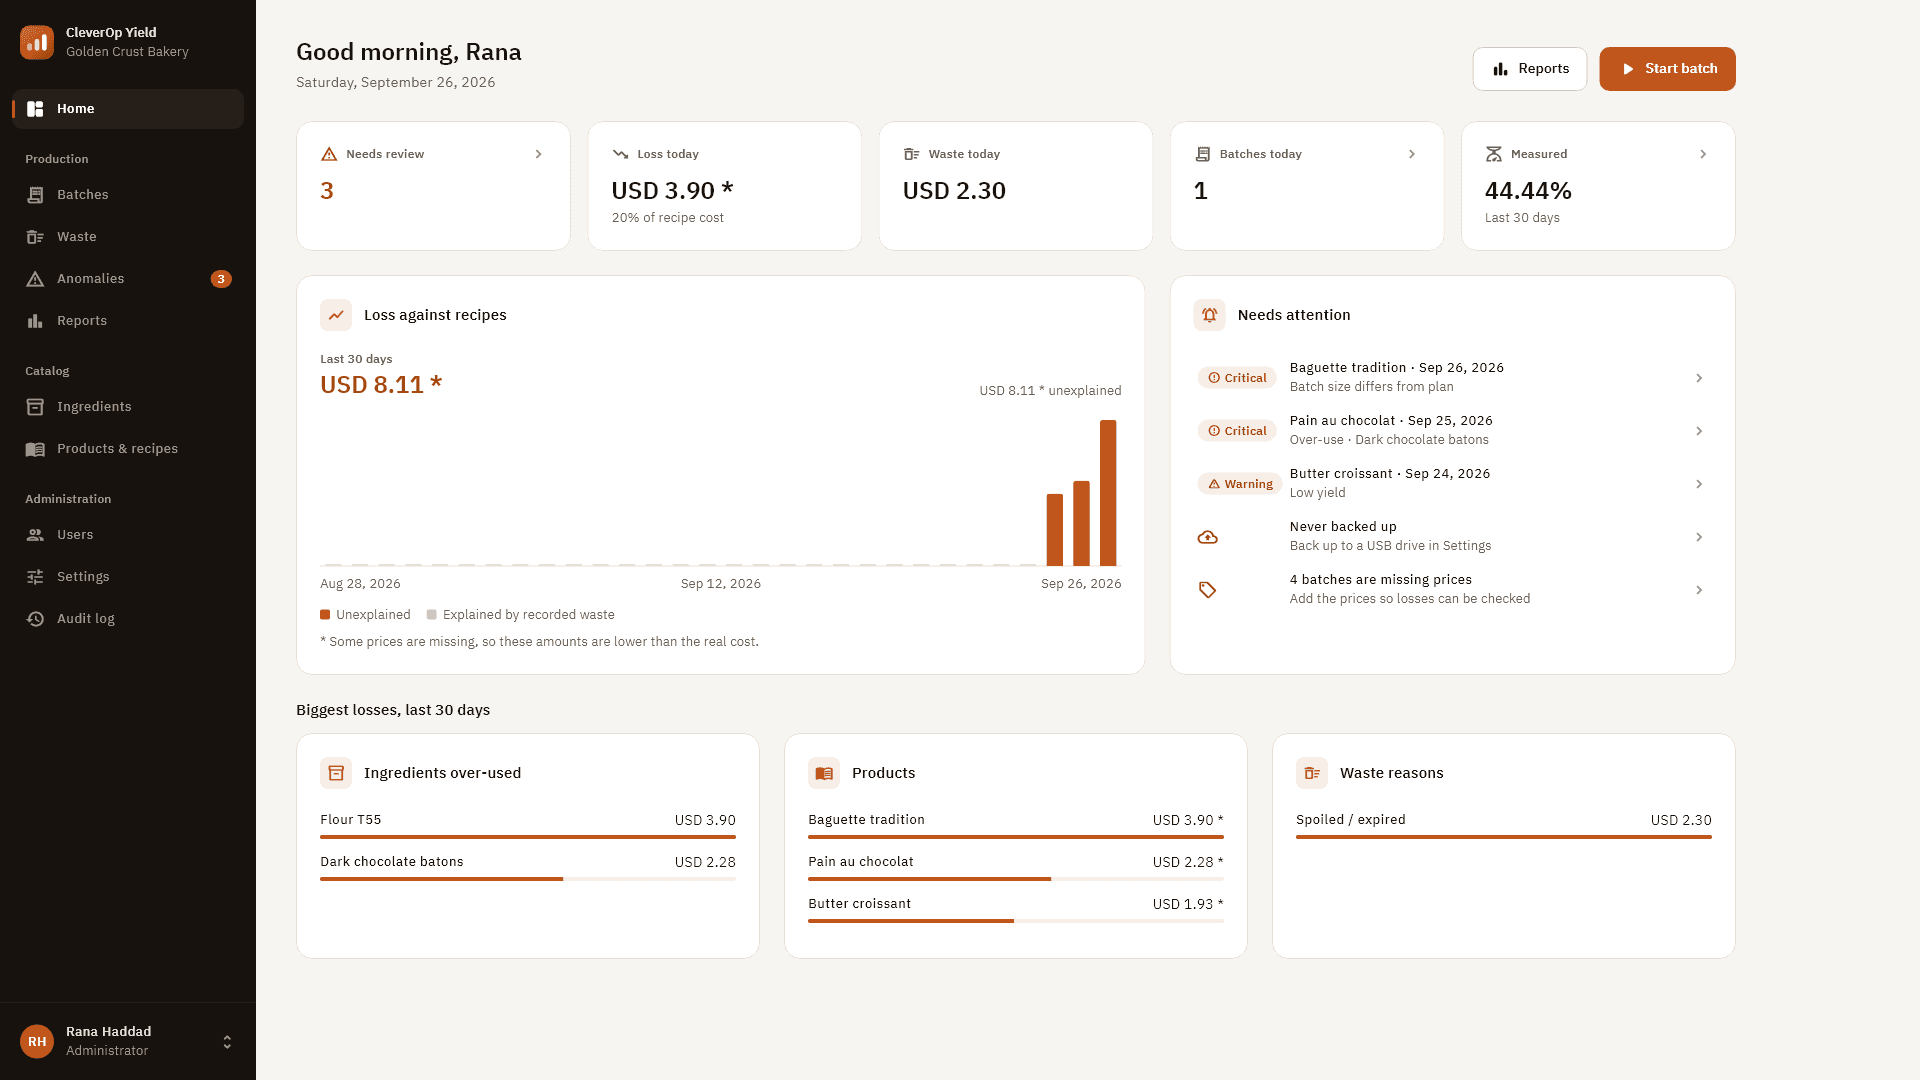Click the Ingredients sidebar icon
1920x1080 pixels.
point(35,407)
